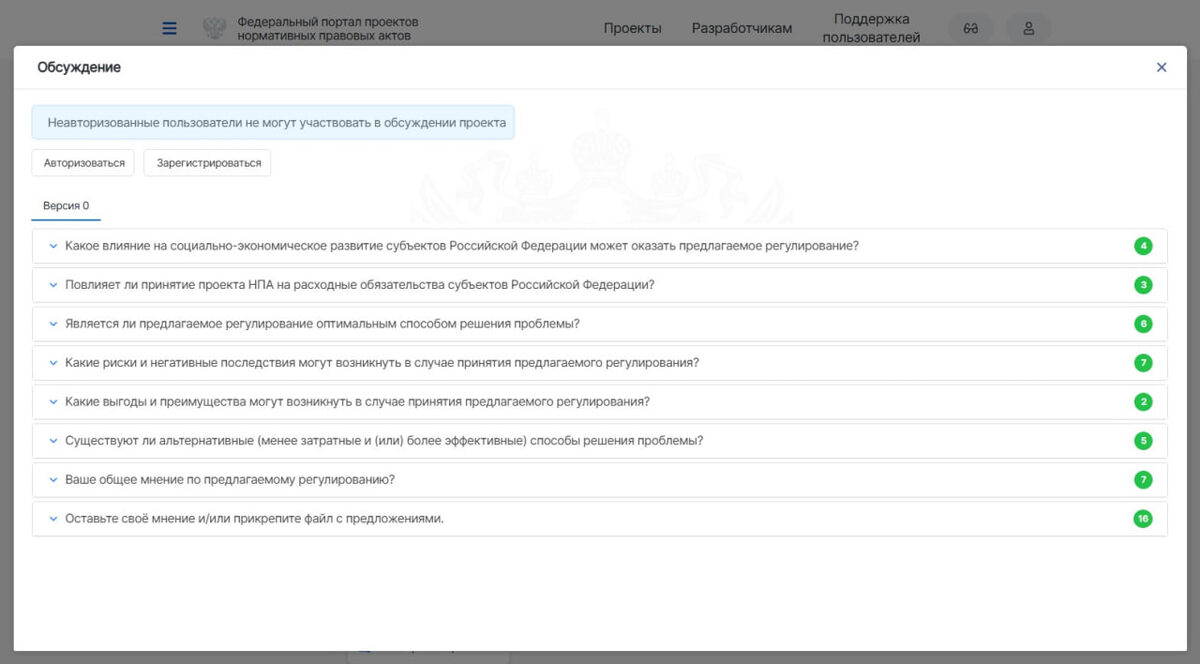Open the user profile icon
Image resolution: width=1200 pixels, height=664 pixels.
point(1029,28)
